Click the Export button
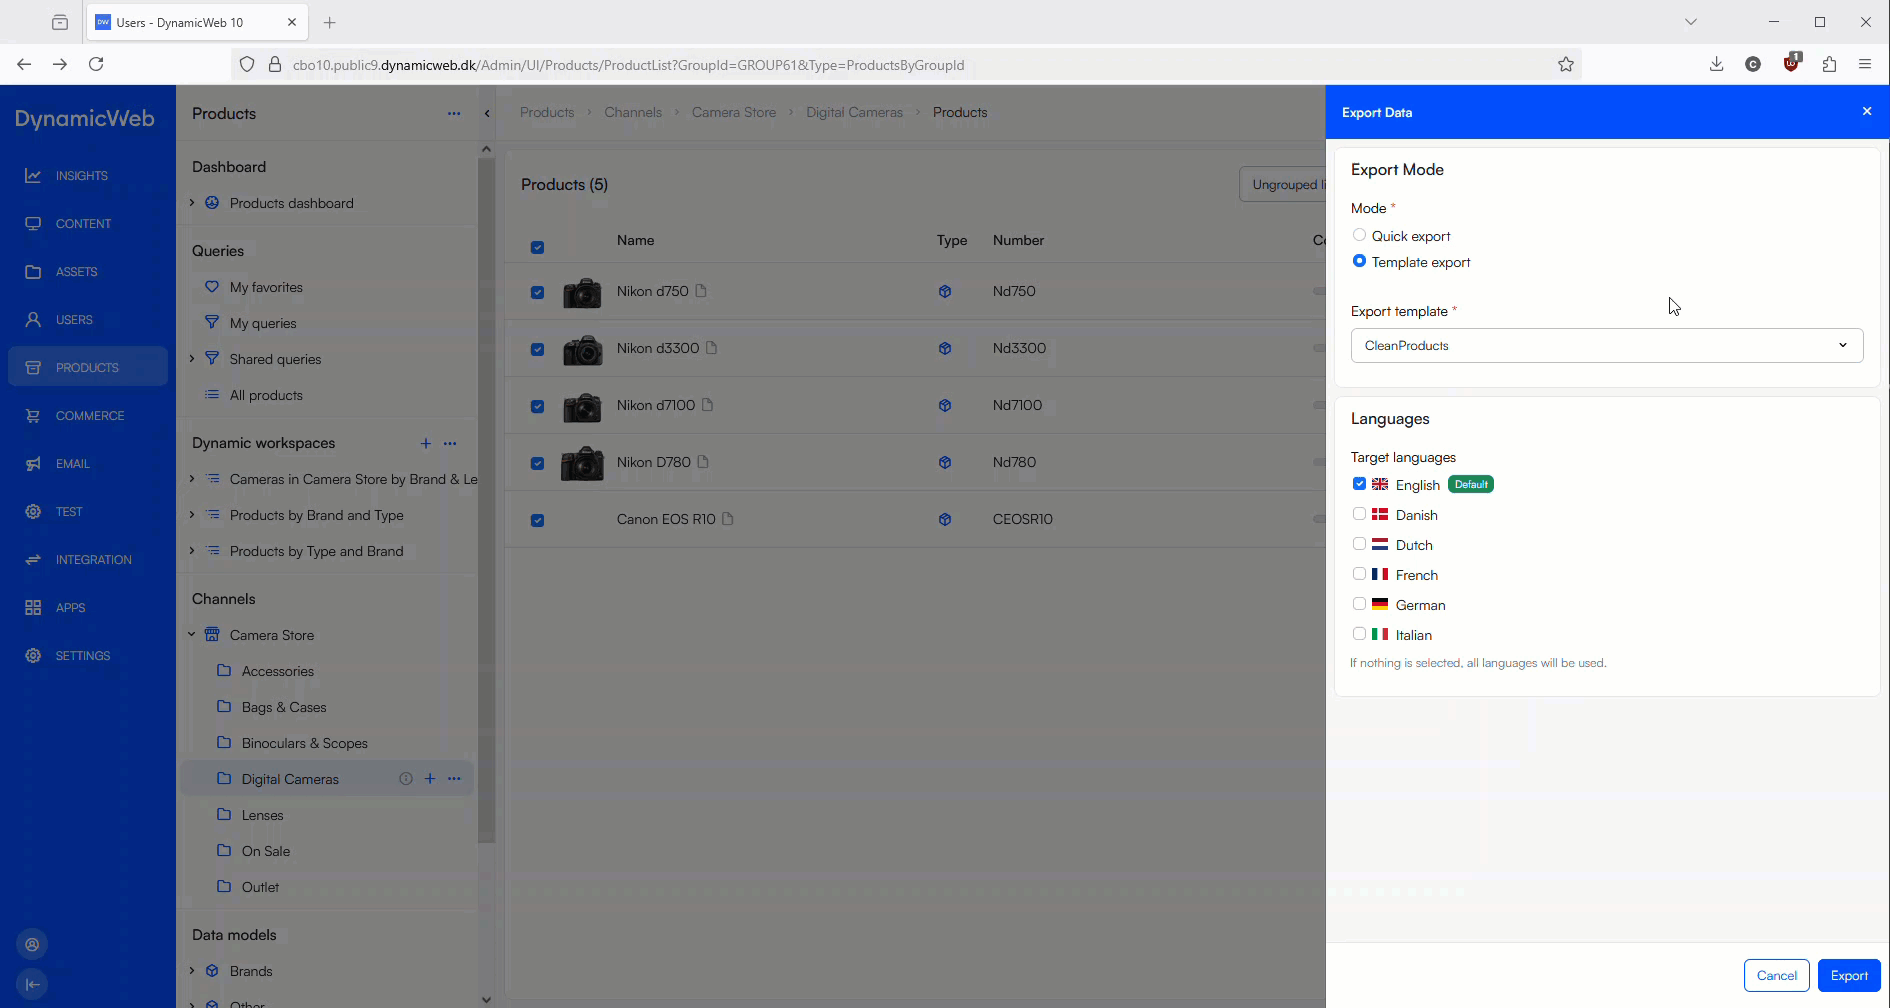This screenshot has width=1890, height=1008. tap(1848, 976)
